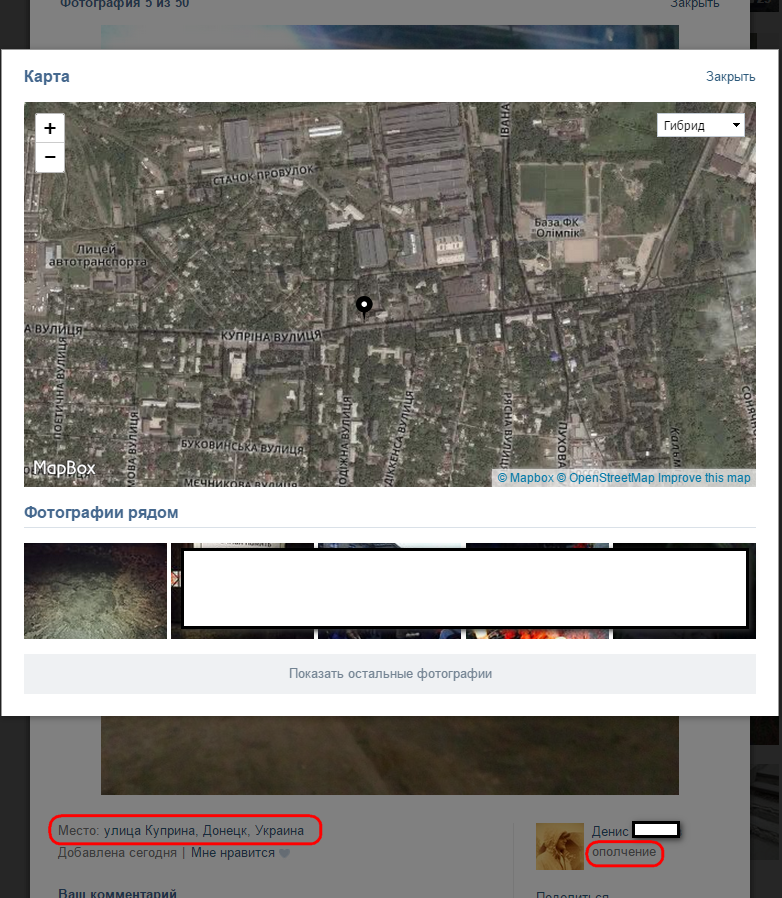Close the map via Закрыть link
The width and height of the screenshot is (782, 898).
point(730,77)
